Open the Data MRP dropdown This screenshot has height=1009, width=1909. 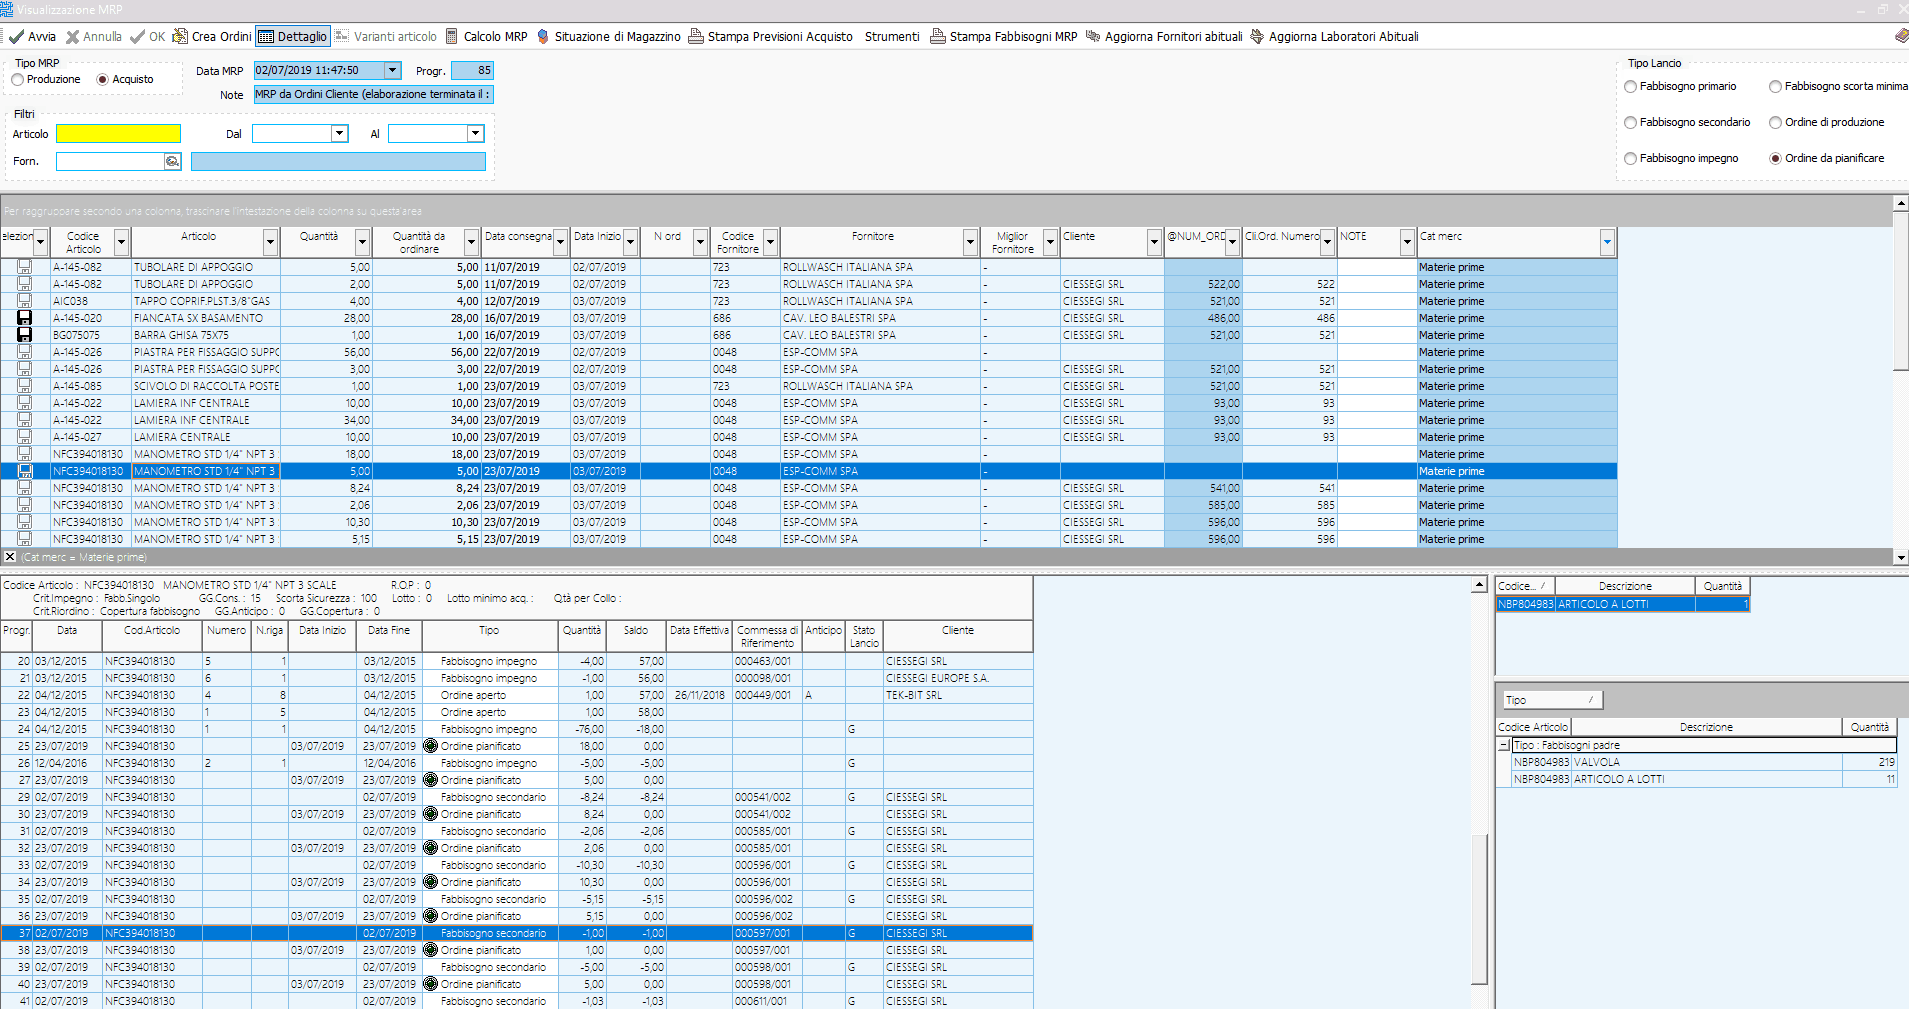click(x=393, y=71)
